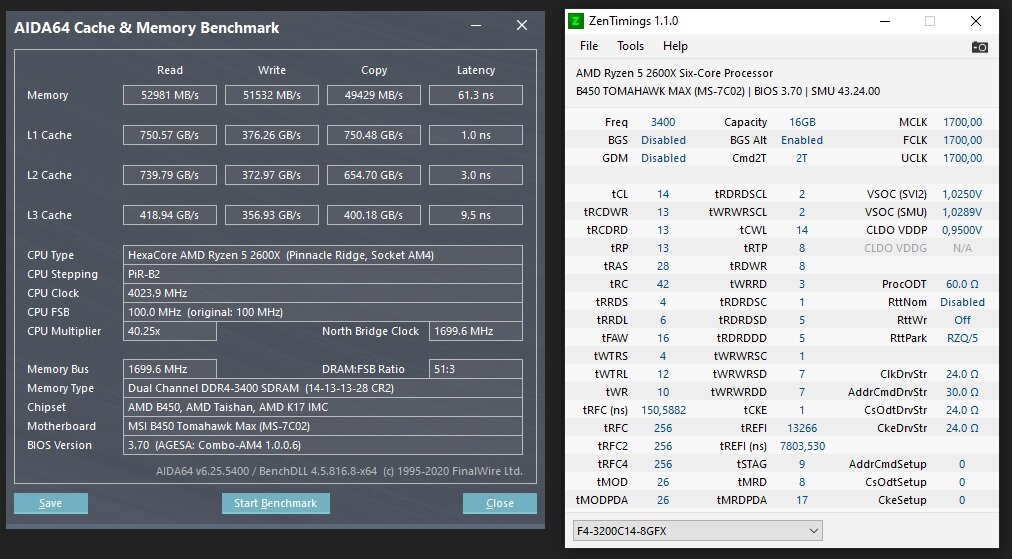Click Memory Type Dual Channel DDR4-3400 field
The image size is (1012, 559).
pyautogui.click(x=323, y=388)
